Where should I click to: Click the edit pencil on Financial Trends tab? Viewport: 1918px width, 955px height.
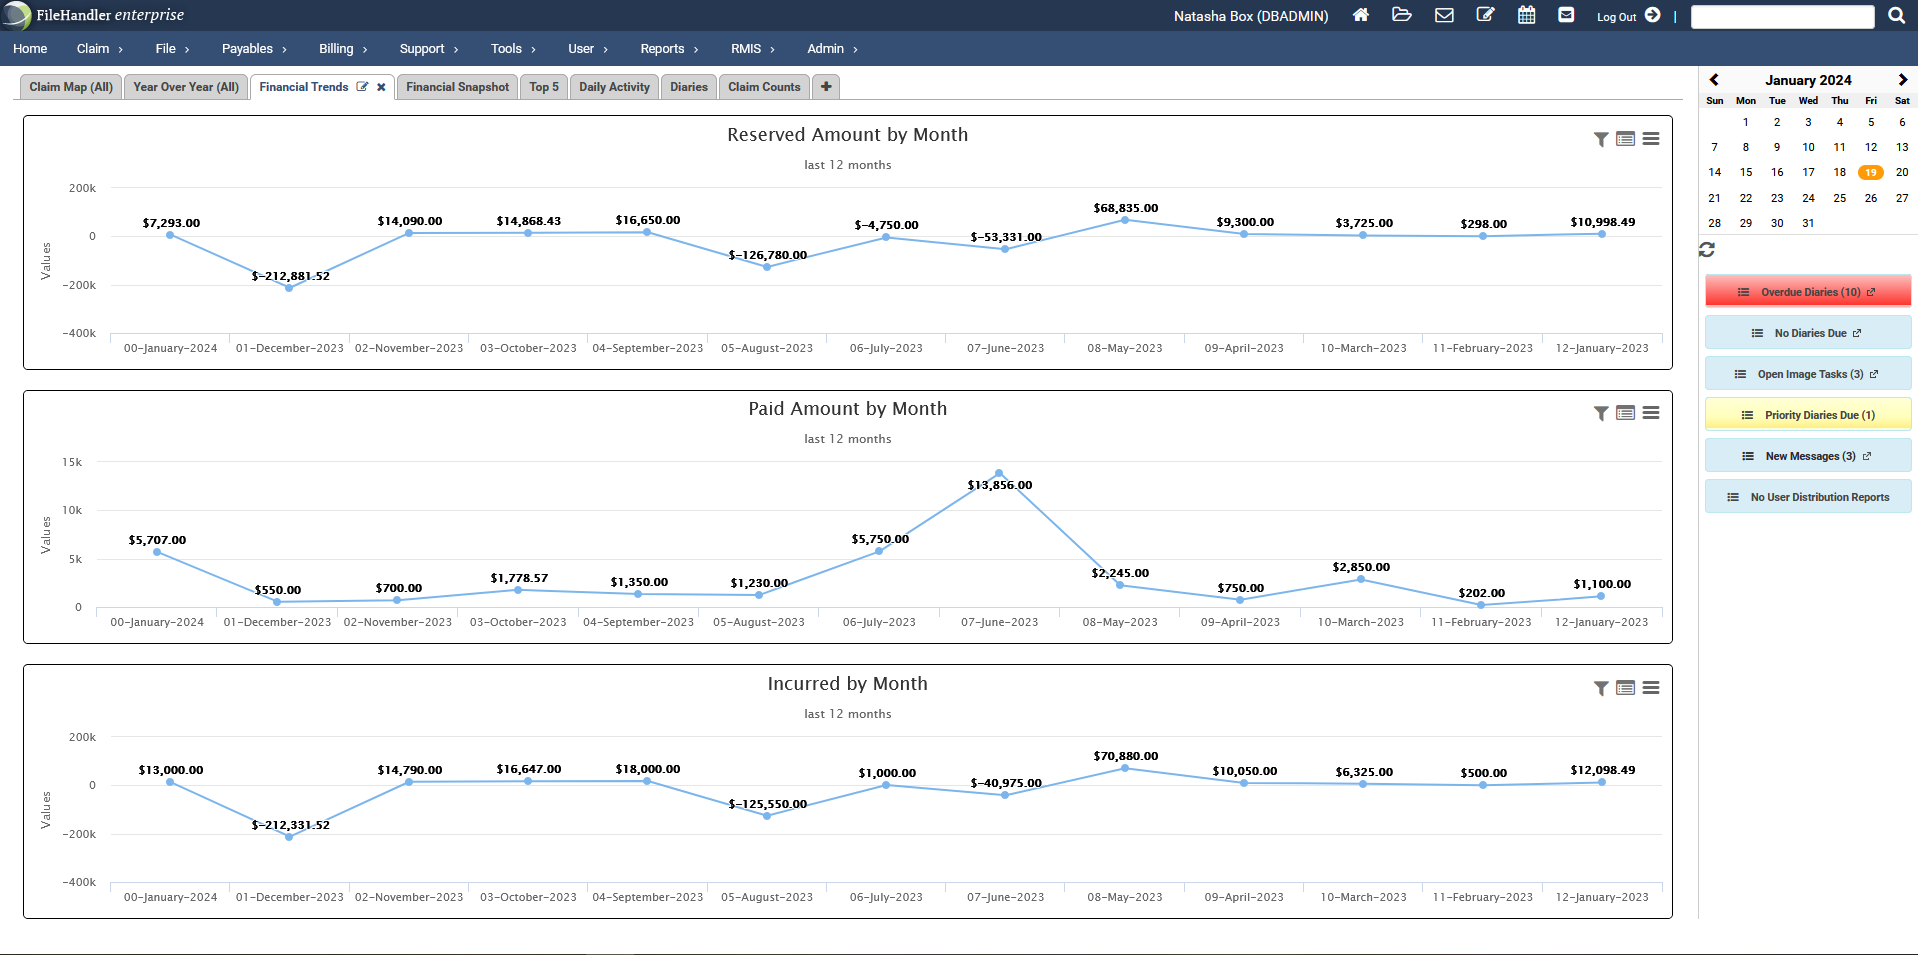click(x=362, y=86)
